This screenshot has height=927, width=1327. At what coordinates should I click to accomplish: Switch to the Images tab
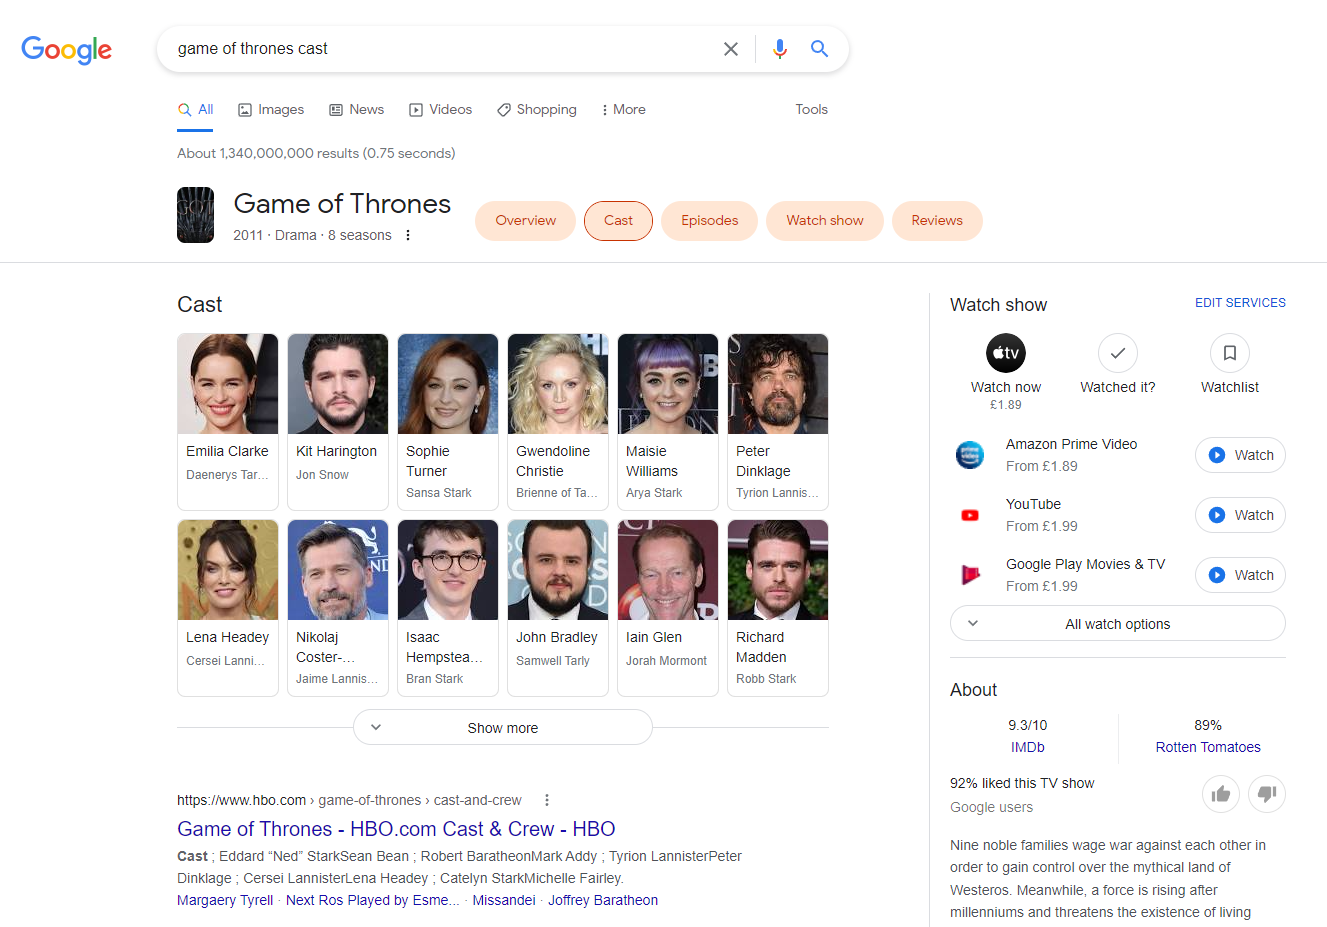(x=271, y=109)
